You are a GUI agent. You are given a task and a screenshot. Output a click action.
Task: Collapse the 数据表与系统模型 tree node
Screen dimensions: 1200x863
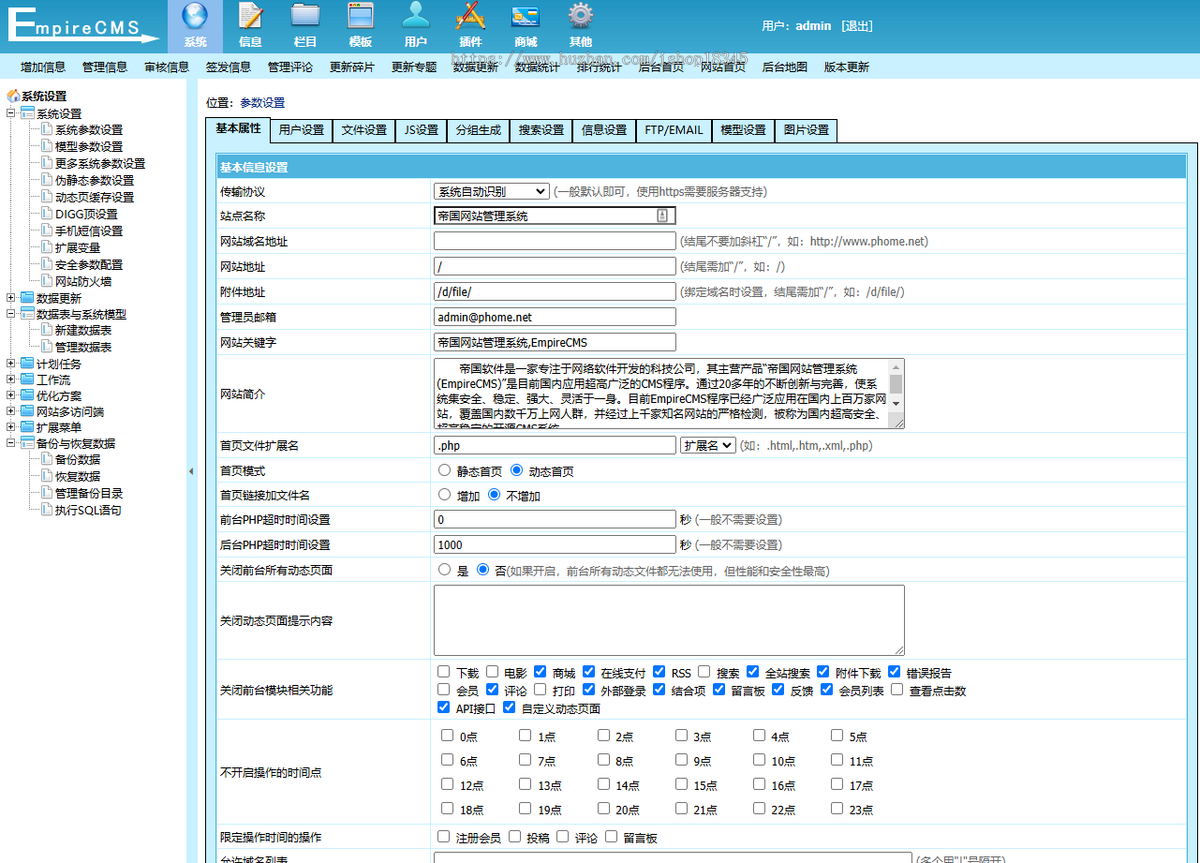pyautogui.click(x=12, y=314)
